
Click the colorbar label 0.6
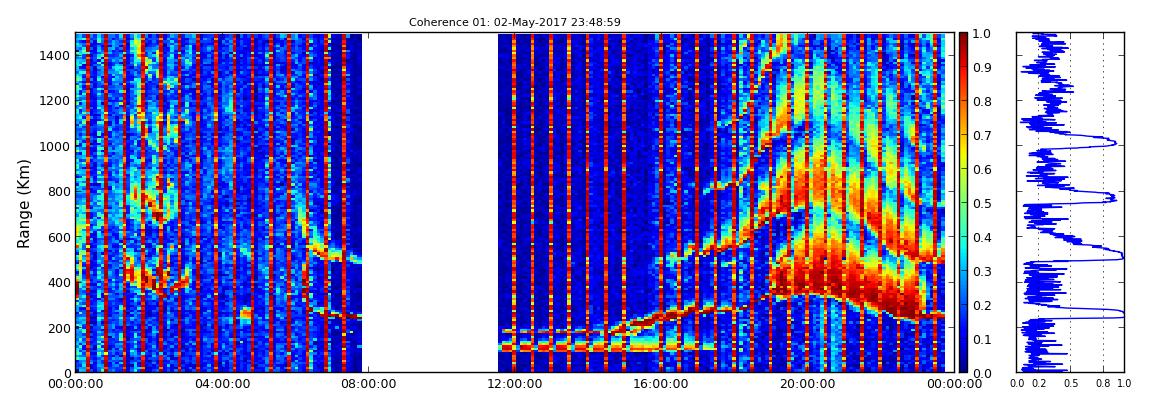[983, 169]
